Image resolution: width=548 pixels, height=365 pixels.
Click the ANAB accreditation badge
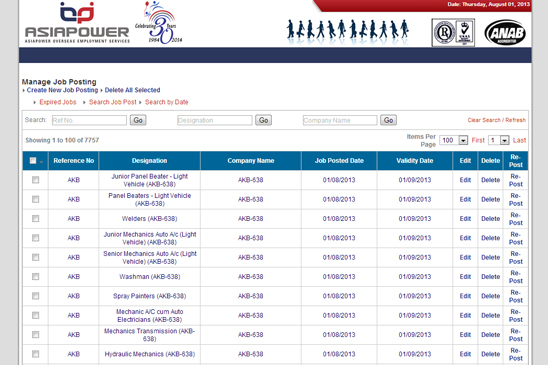505,33
